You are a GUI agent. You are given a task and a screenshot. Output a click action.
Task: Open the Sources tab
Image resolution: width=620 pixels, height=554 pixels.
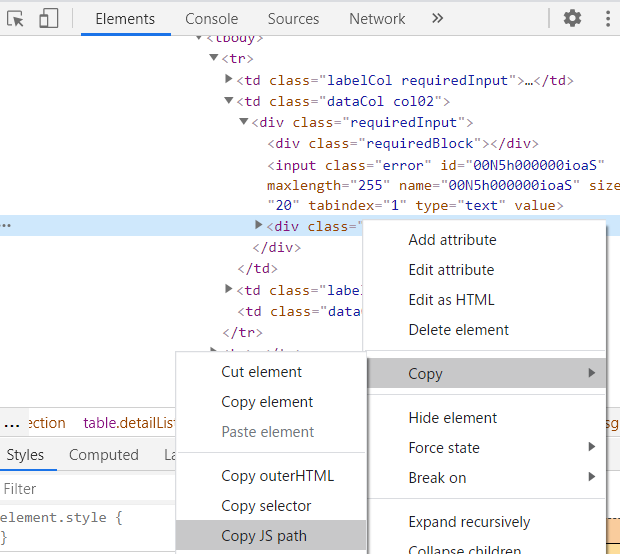pos(293,19)
